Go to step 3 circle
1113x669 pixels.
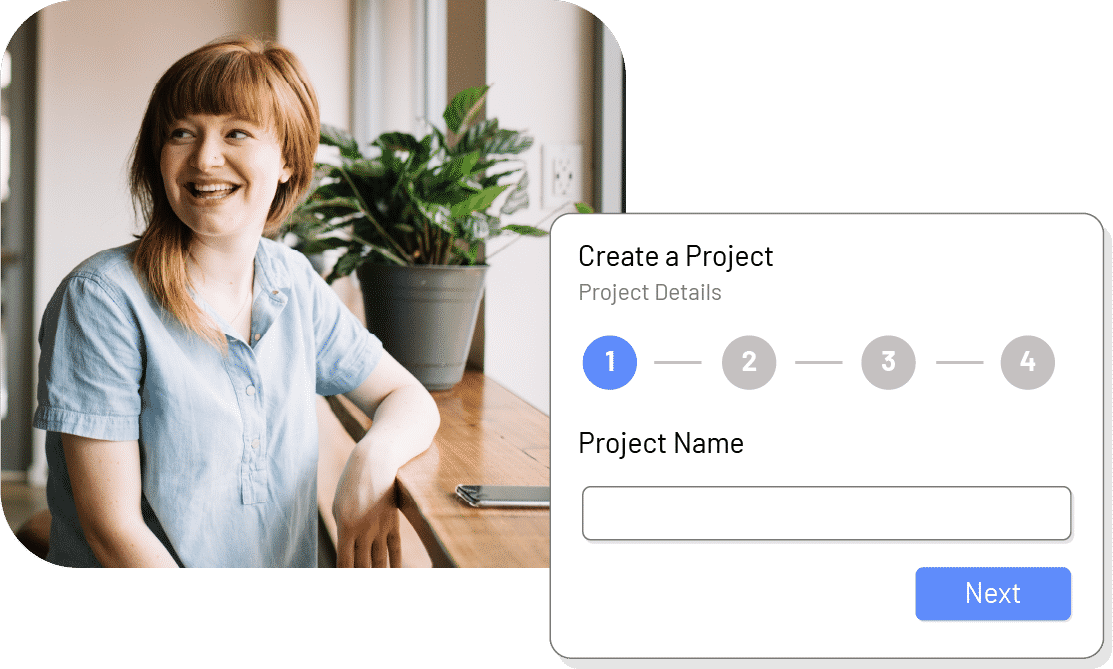tap(888, 362)
